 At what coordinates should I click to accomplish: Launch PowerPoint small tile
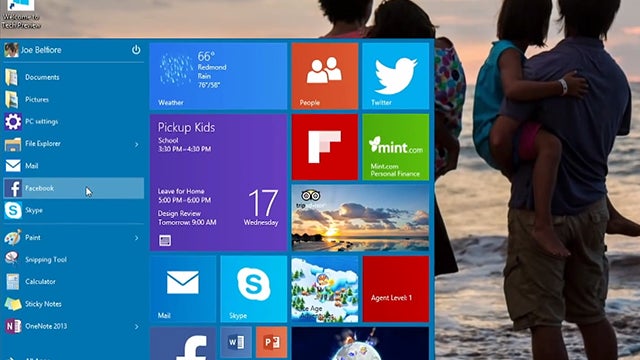pyautogui.click(x=272, y=342)
